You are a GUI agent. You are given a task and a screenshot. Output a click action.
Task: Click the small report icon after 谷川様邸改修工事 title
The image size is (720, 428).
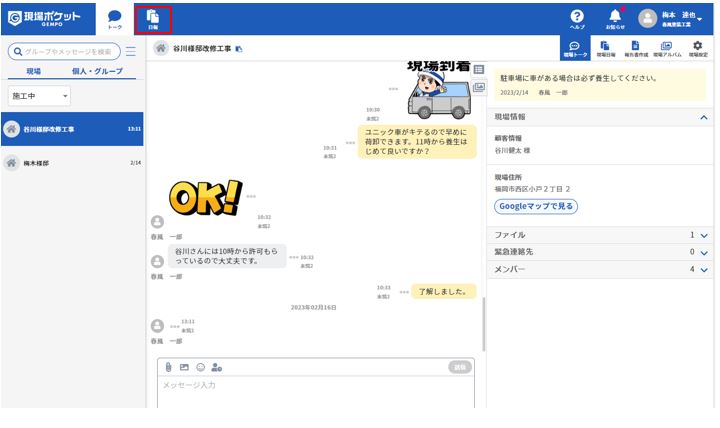239,49
